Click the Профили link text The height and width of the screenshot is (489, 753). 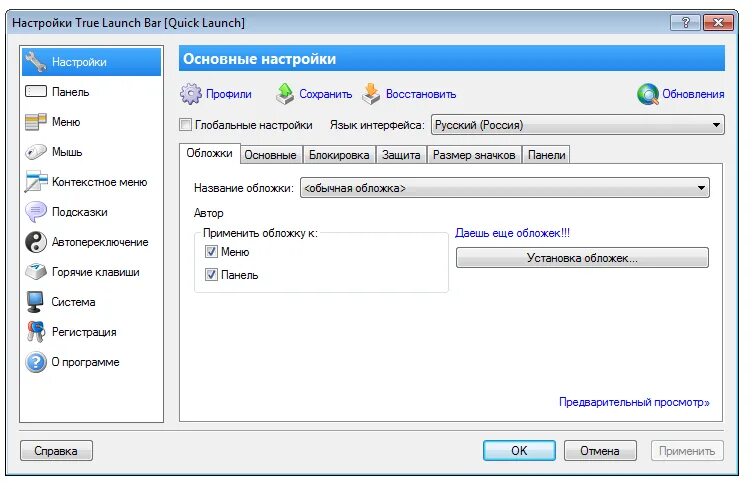coord(229,94)
